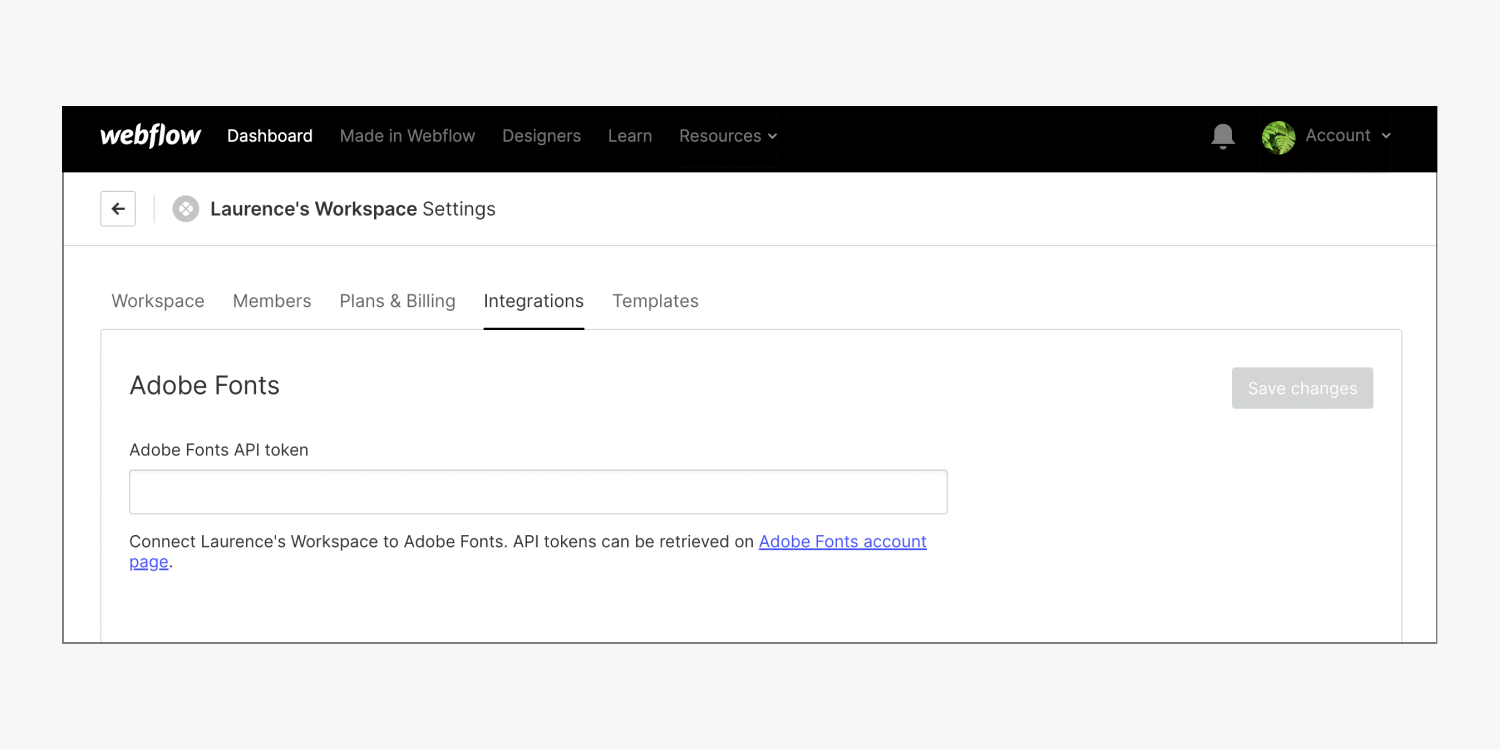Open the Learn nav item
Image resolution: width=1501 pixels, height=751 pixels.
coord(630,136)
